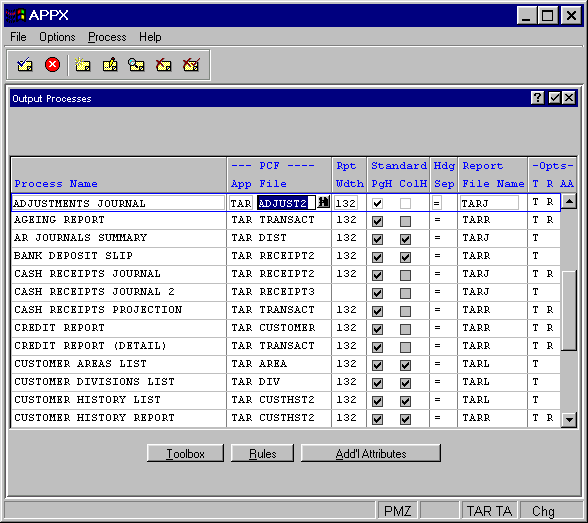This screenshot has width=588, height=523.
Task: Click the APPX application logo icon
Action: tap(15, 15)
